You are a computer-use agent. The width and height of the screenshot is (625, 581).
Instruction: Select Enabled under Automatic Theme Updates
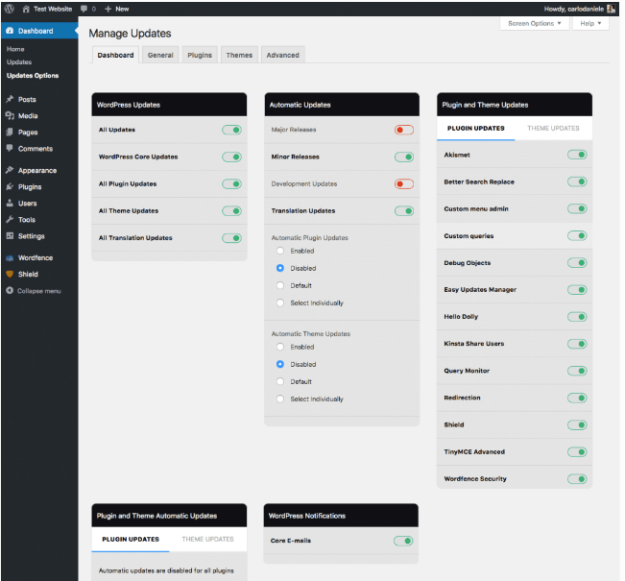point(280,347)
